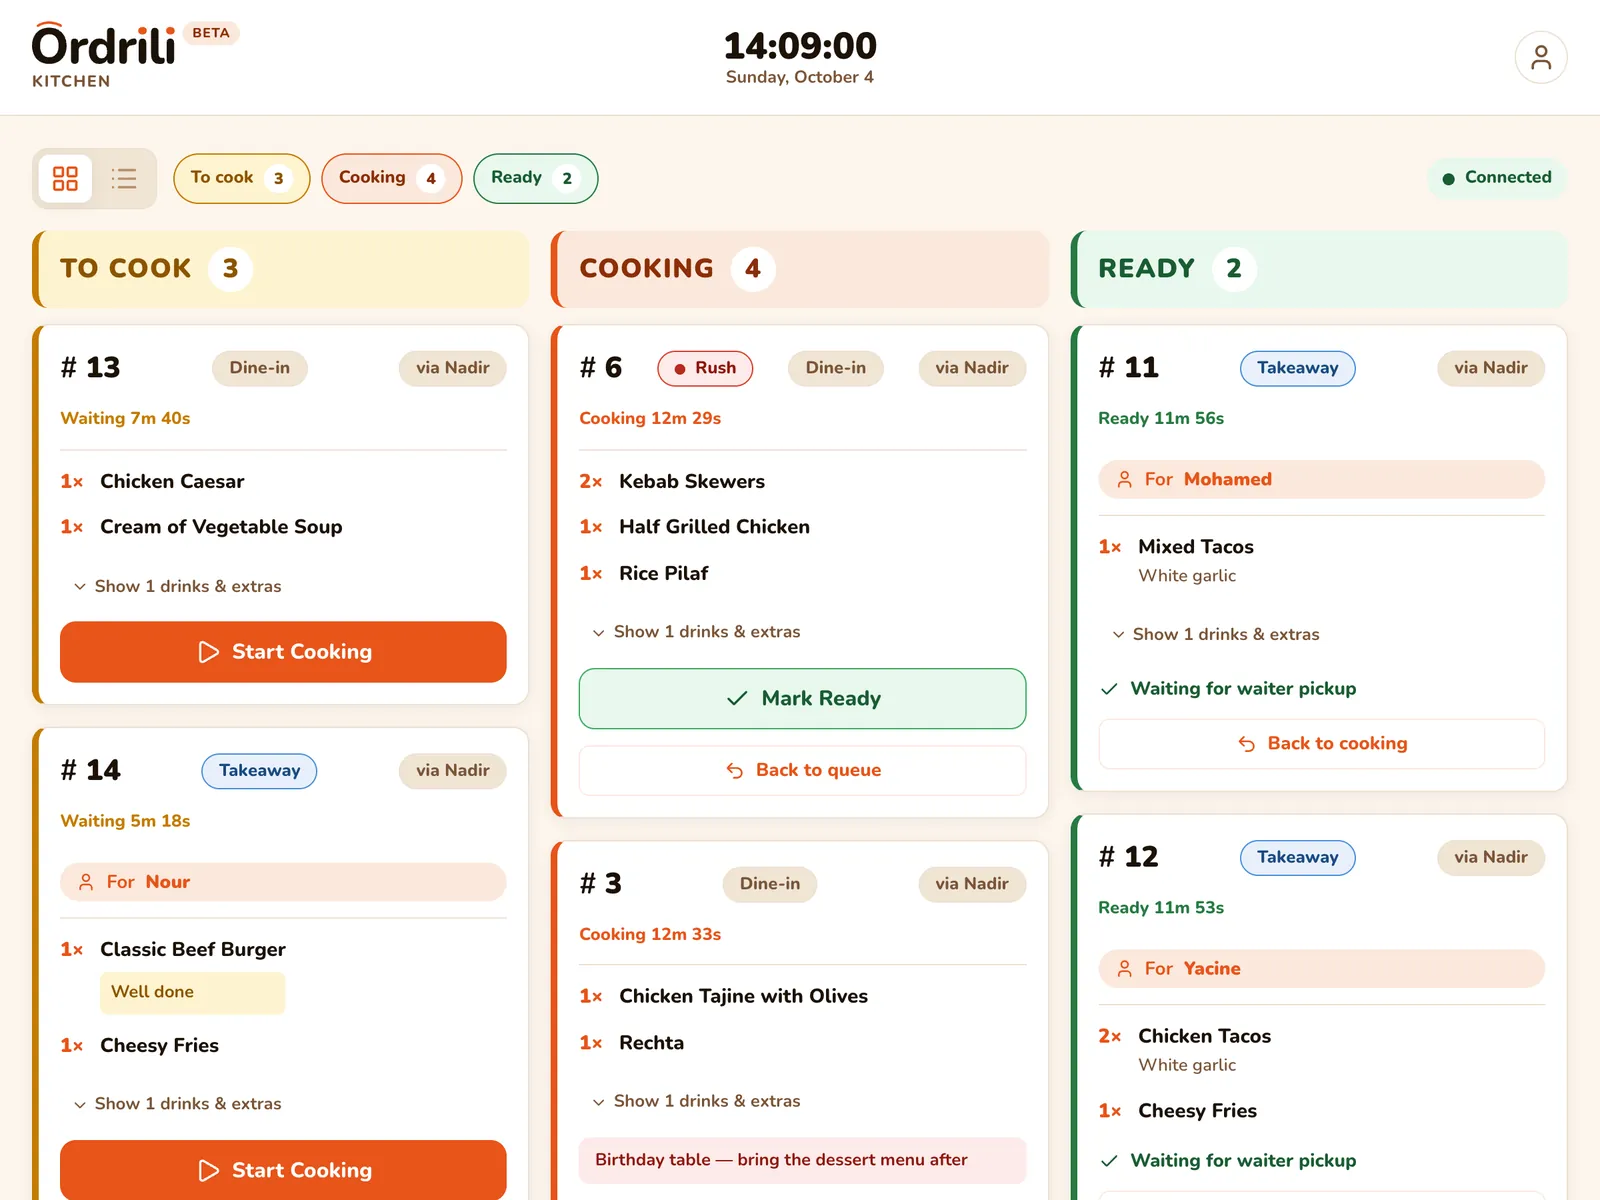The height and width of the screenshot is (1200, 1600).
Task: Click person icon beside For Mohamed
Action: click(1124, 480)
